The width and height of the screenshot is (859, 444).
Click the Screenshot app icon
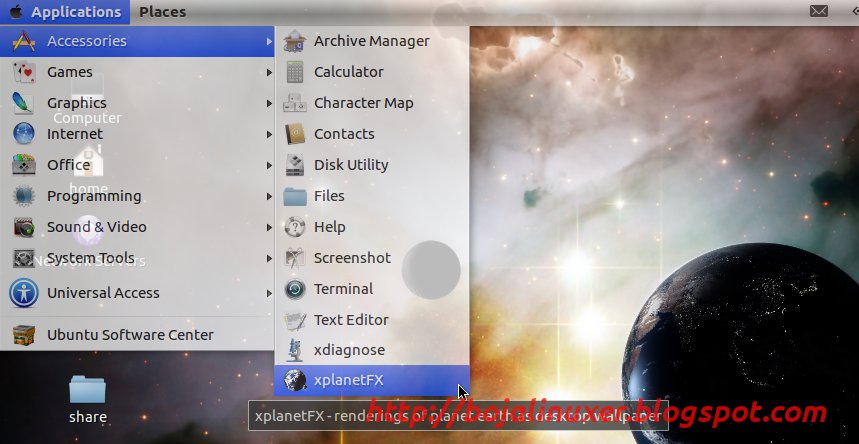(295, 258)
